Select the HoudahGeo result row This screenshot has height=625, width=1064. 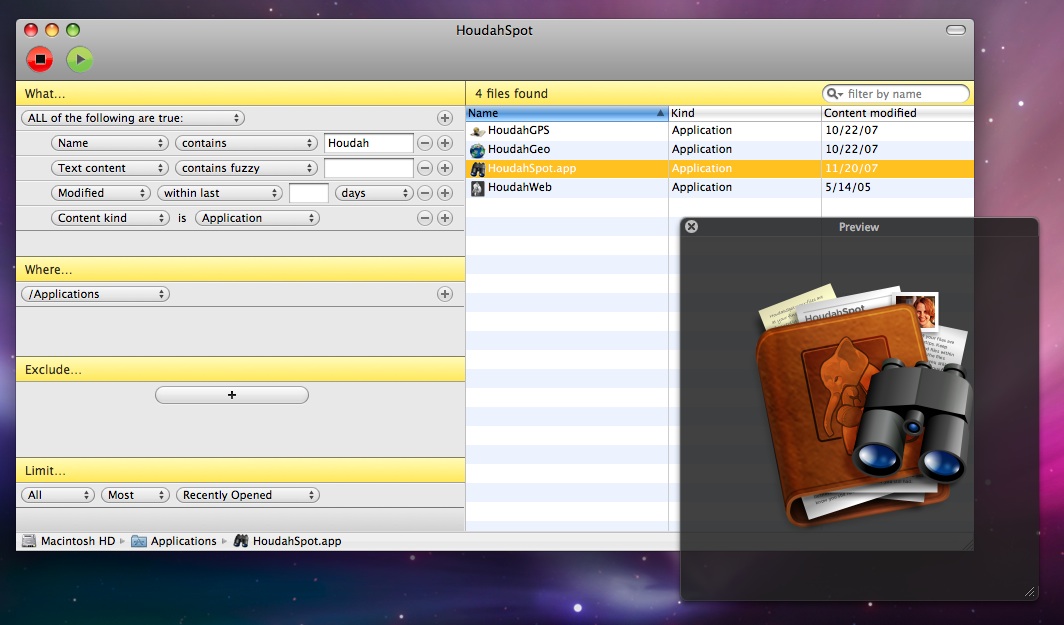720,149
